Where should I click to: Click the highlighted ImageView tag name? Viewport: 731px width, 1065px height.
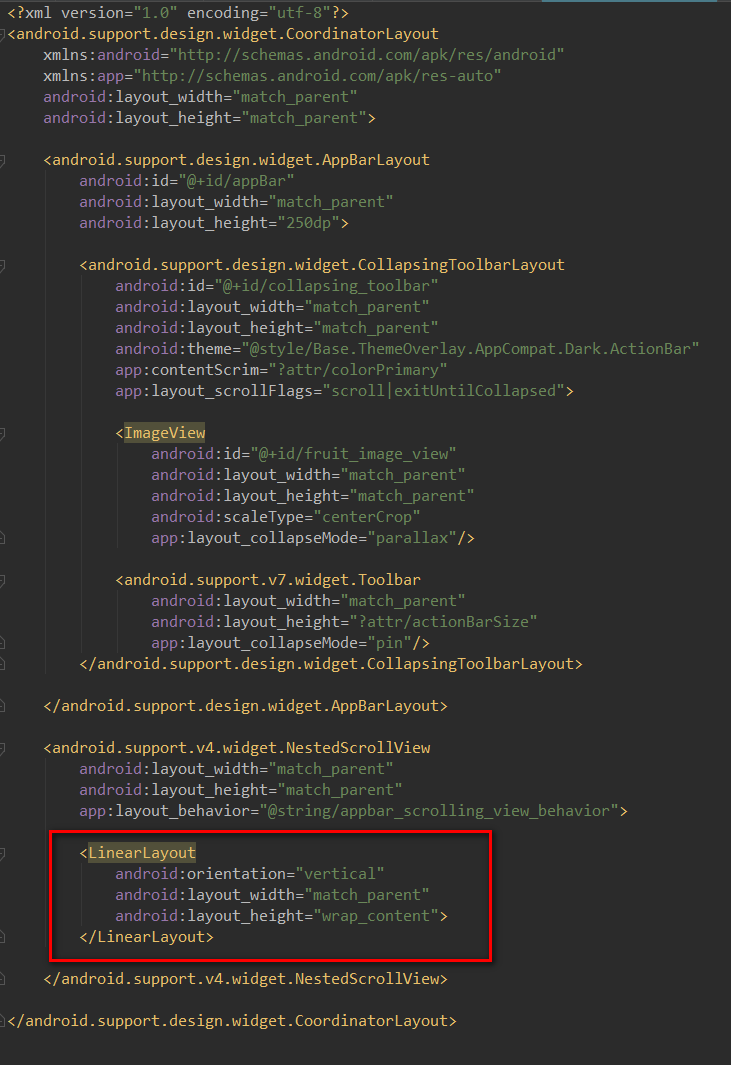(x=165, y=433)
